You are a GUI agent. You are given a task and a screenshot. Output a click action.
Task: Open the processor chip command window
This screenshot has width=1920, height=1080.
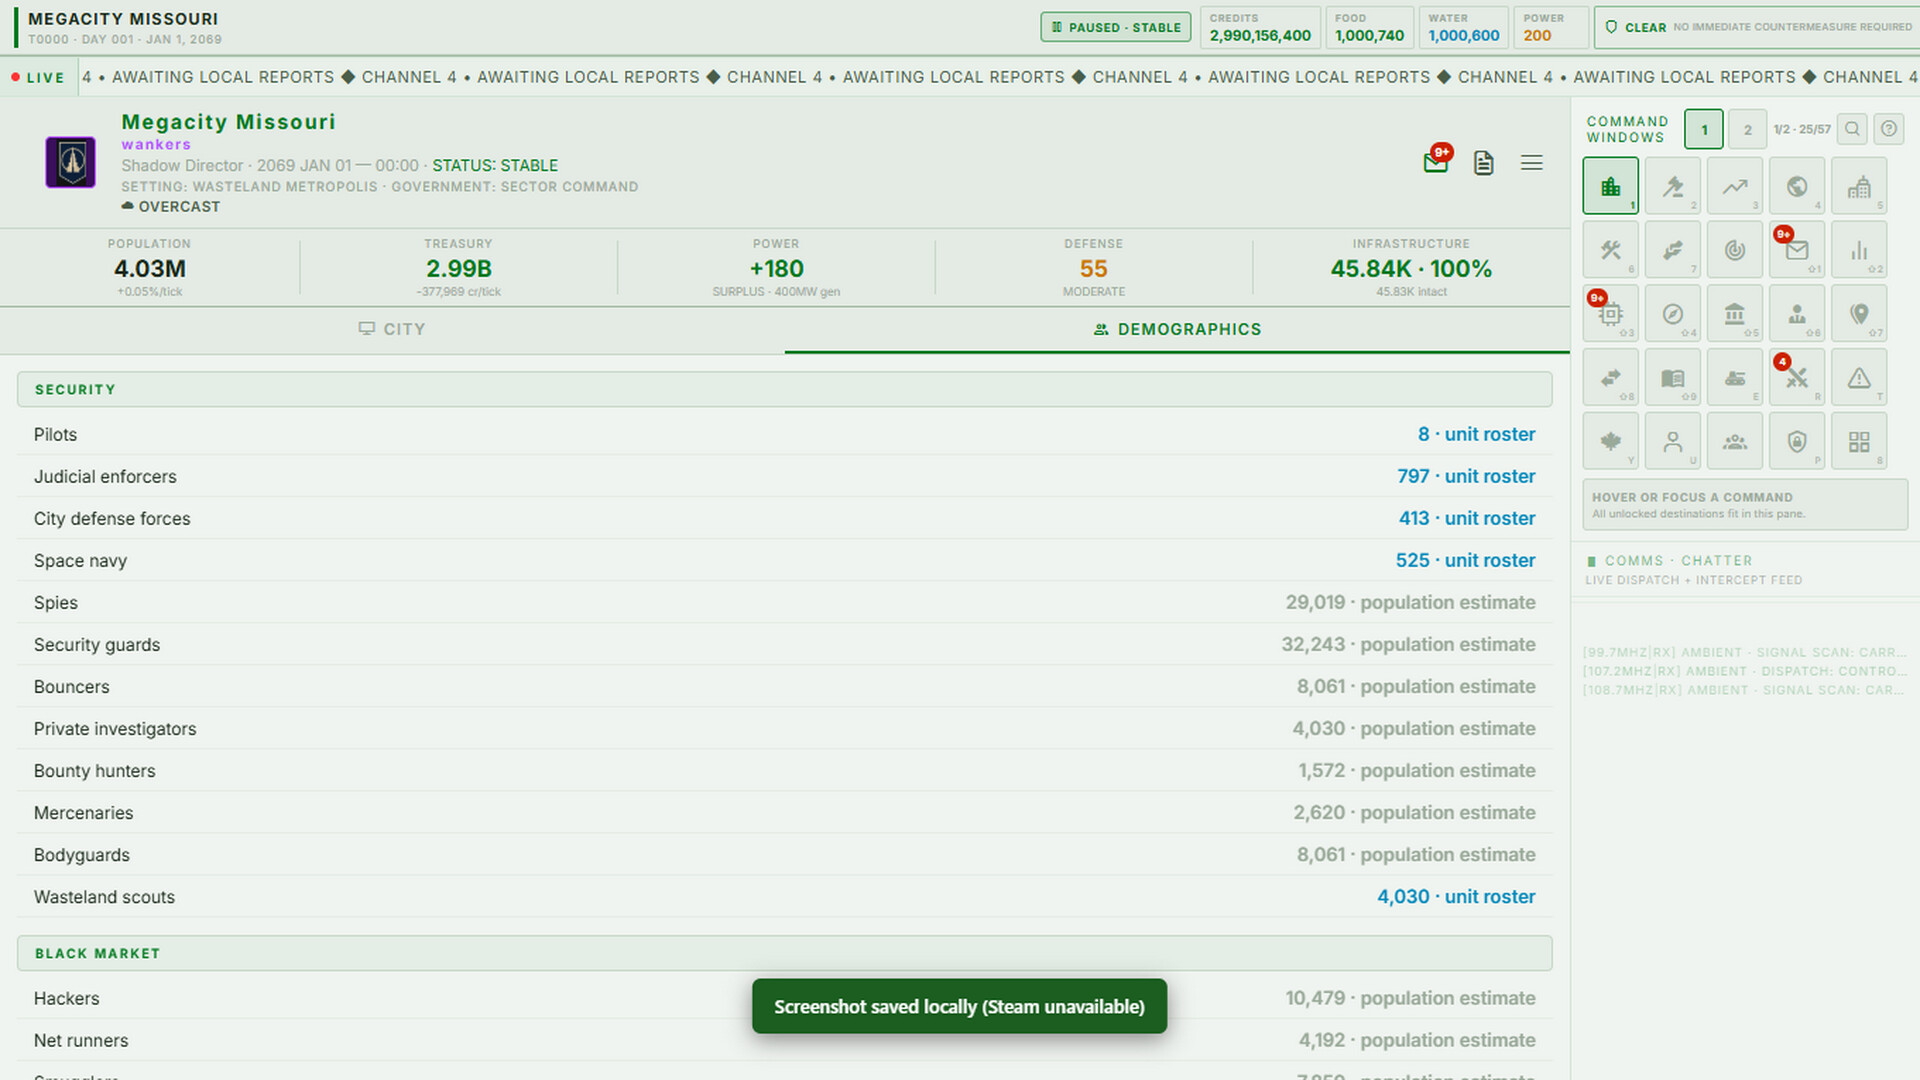pyautogui.click(x=1610, y=314)
